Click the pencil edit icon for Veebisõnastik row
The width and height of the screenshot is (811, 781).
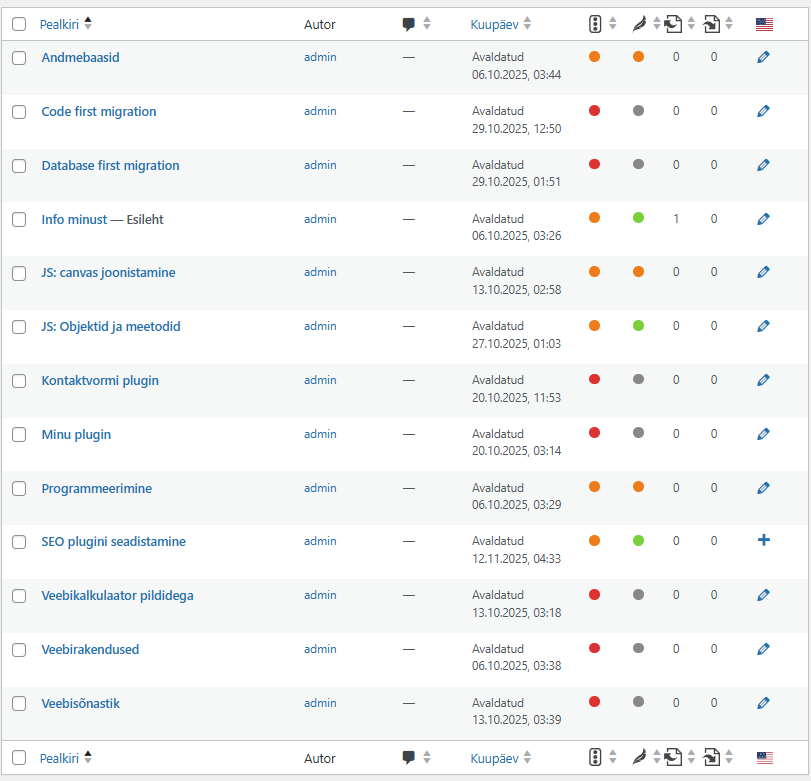pos(763,703)
